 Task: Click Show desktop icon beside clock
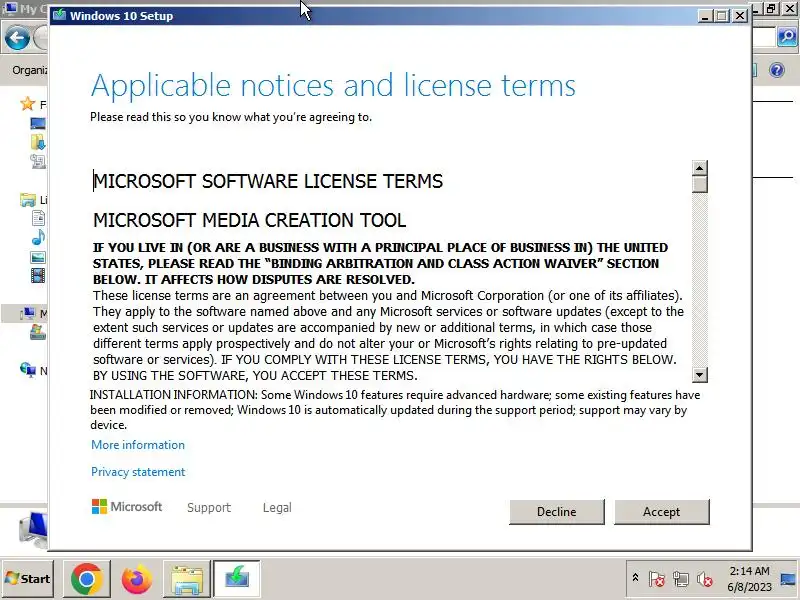(788, 579)
